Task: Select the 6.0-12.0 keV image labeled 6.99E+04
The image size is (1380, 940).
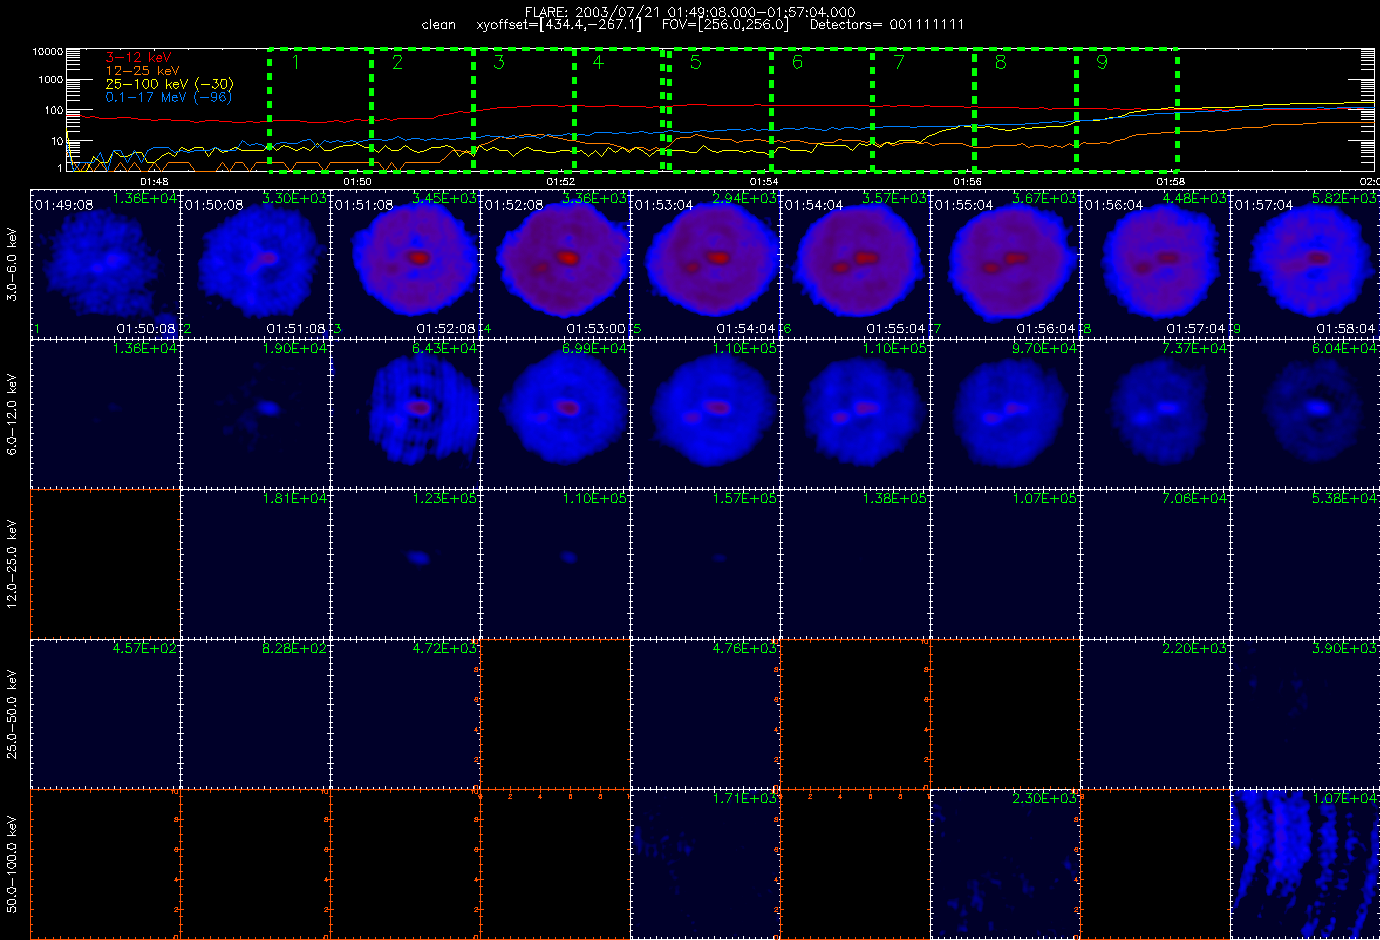Action: pos(555,414)
